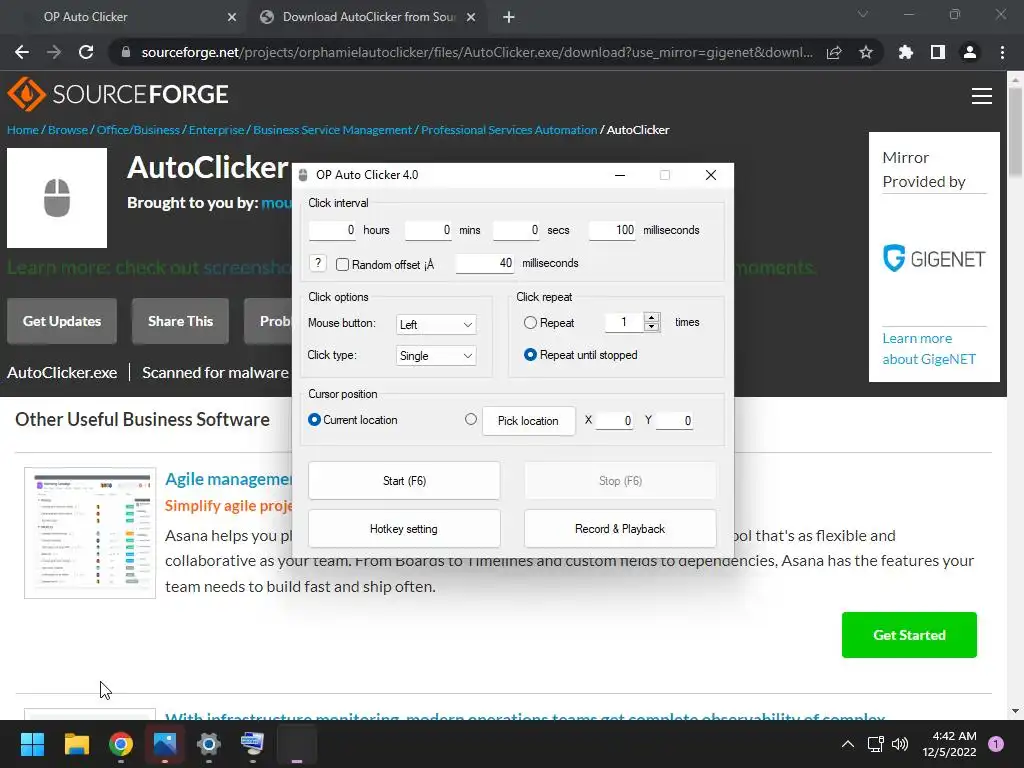Click Start (F6) button
Screen dimensions: 1024x768
coord(404,481)
